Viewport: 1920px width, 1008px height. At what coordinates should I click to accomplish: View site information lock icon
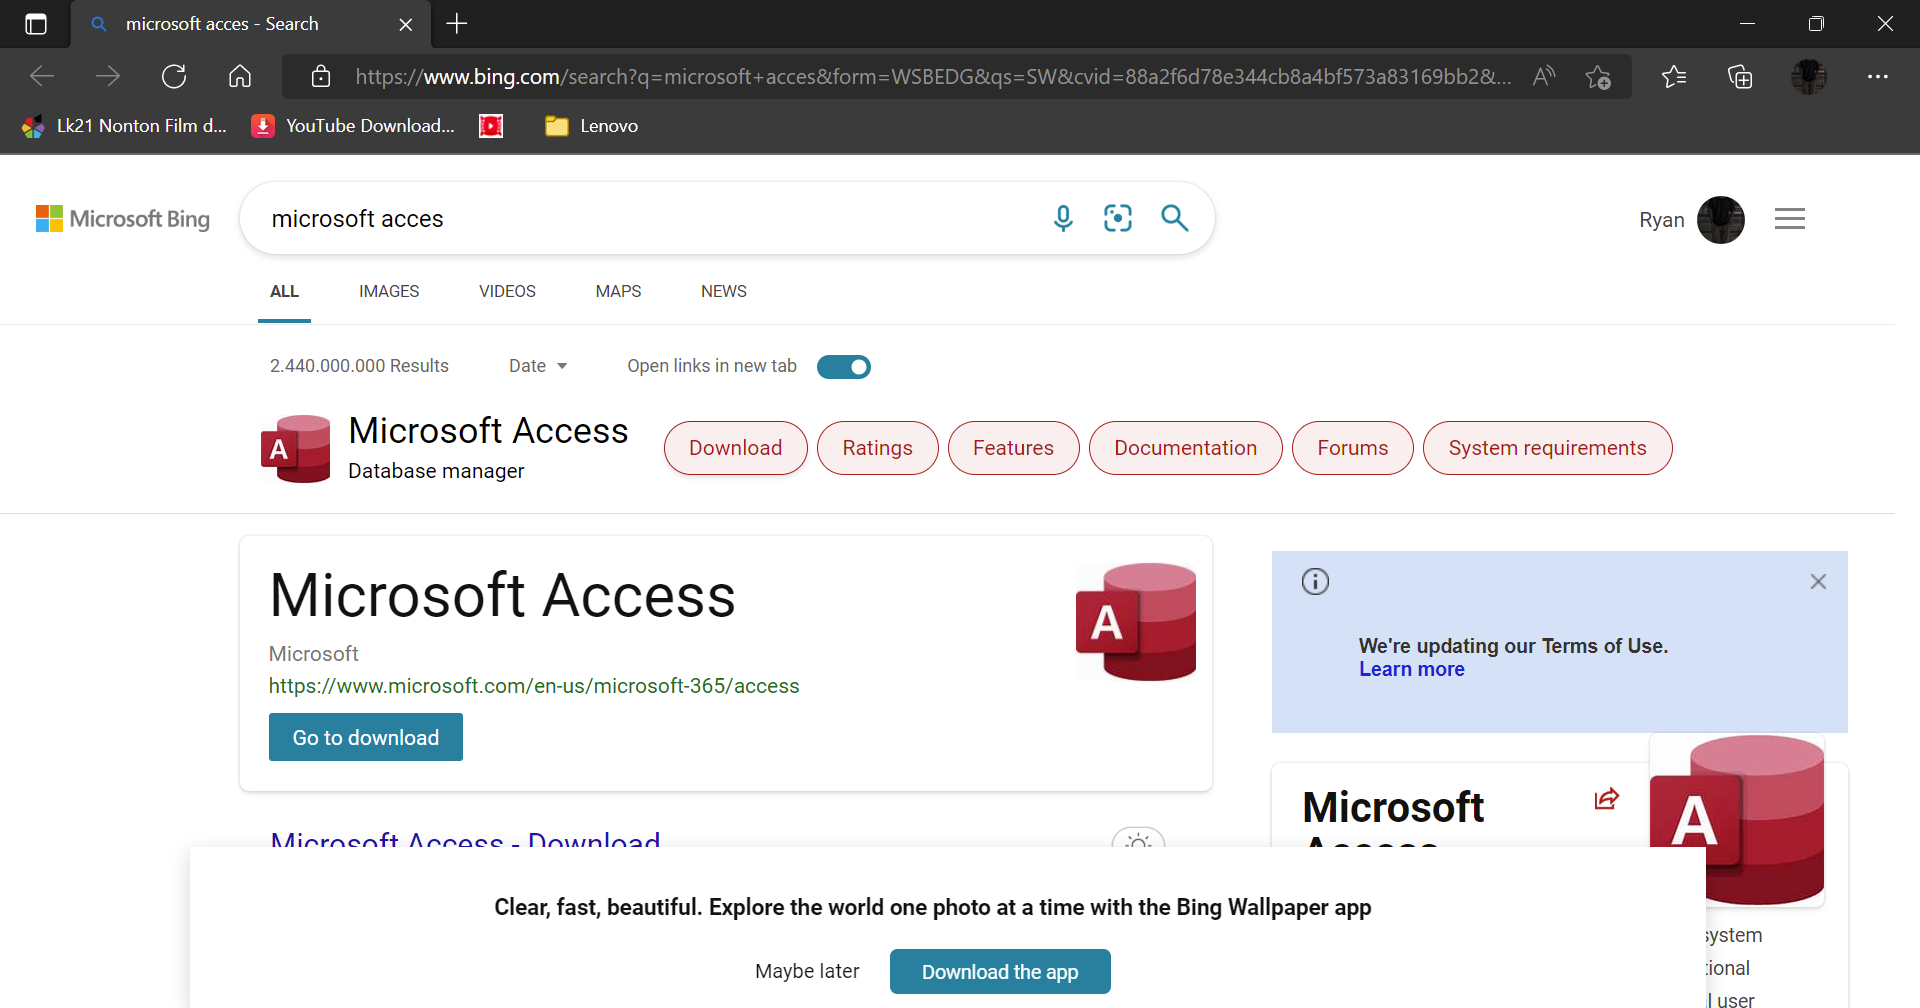321,76
